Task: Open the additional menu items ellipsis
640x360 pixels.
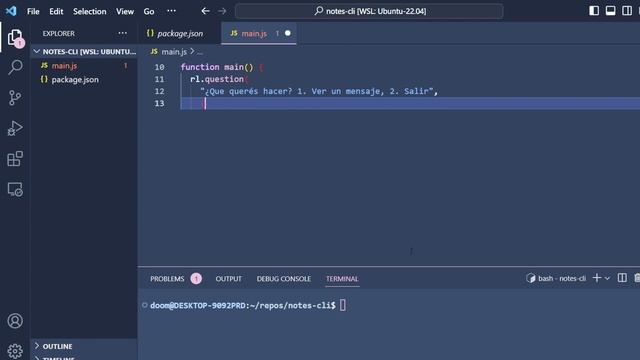Action: (x=171, y=11)
